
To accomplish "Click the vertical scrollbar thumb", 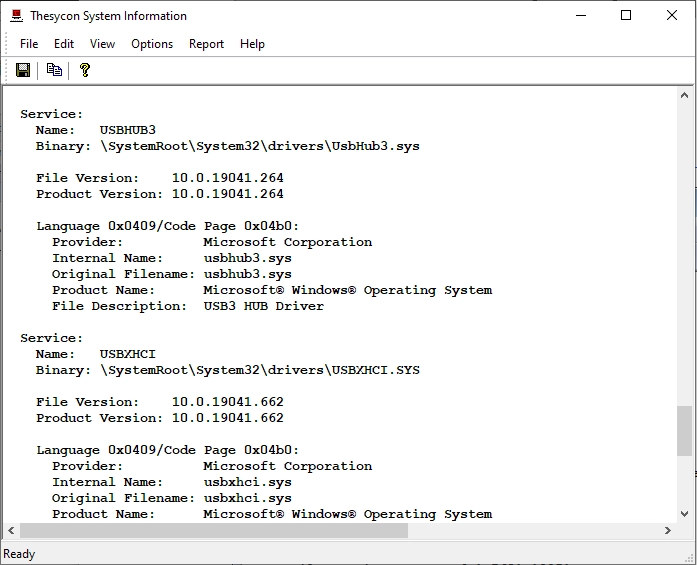I will (x=684, y=431).
